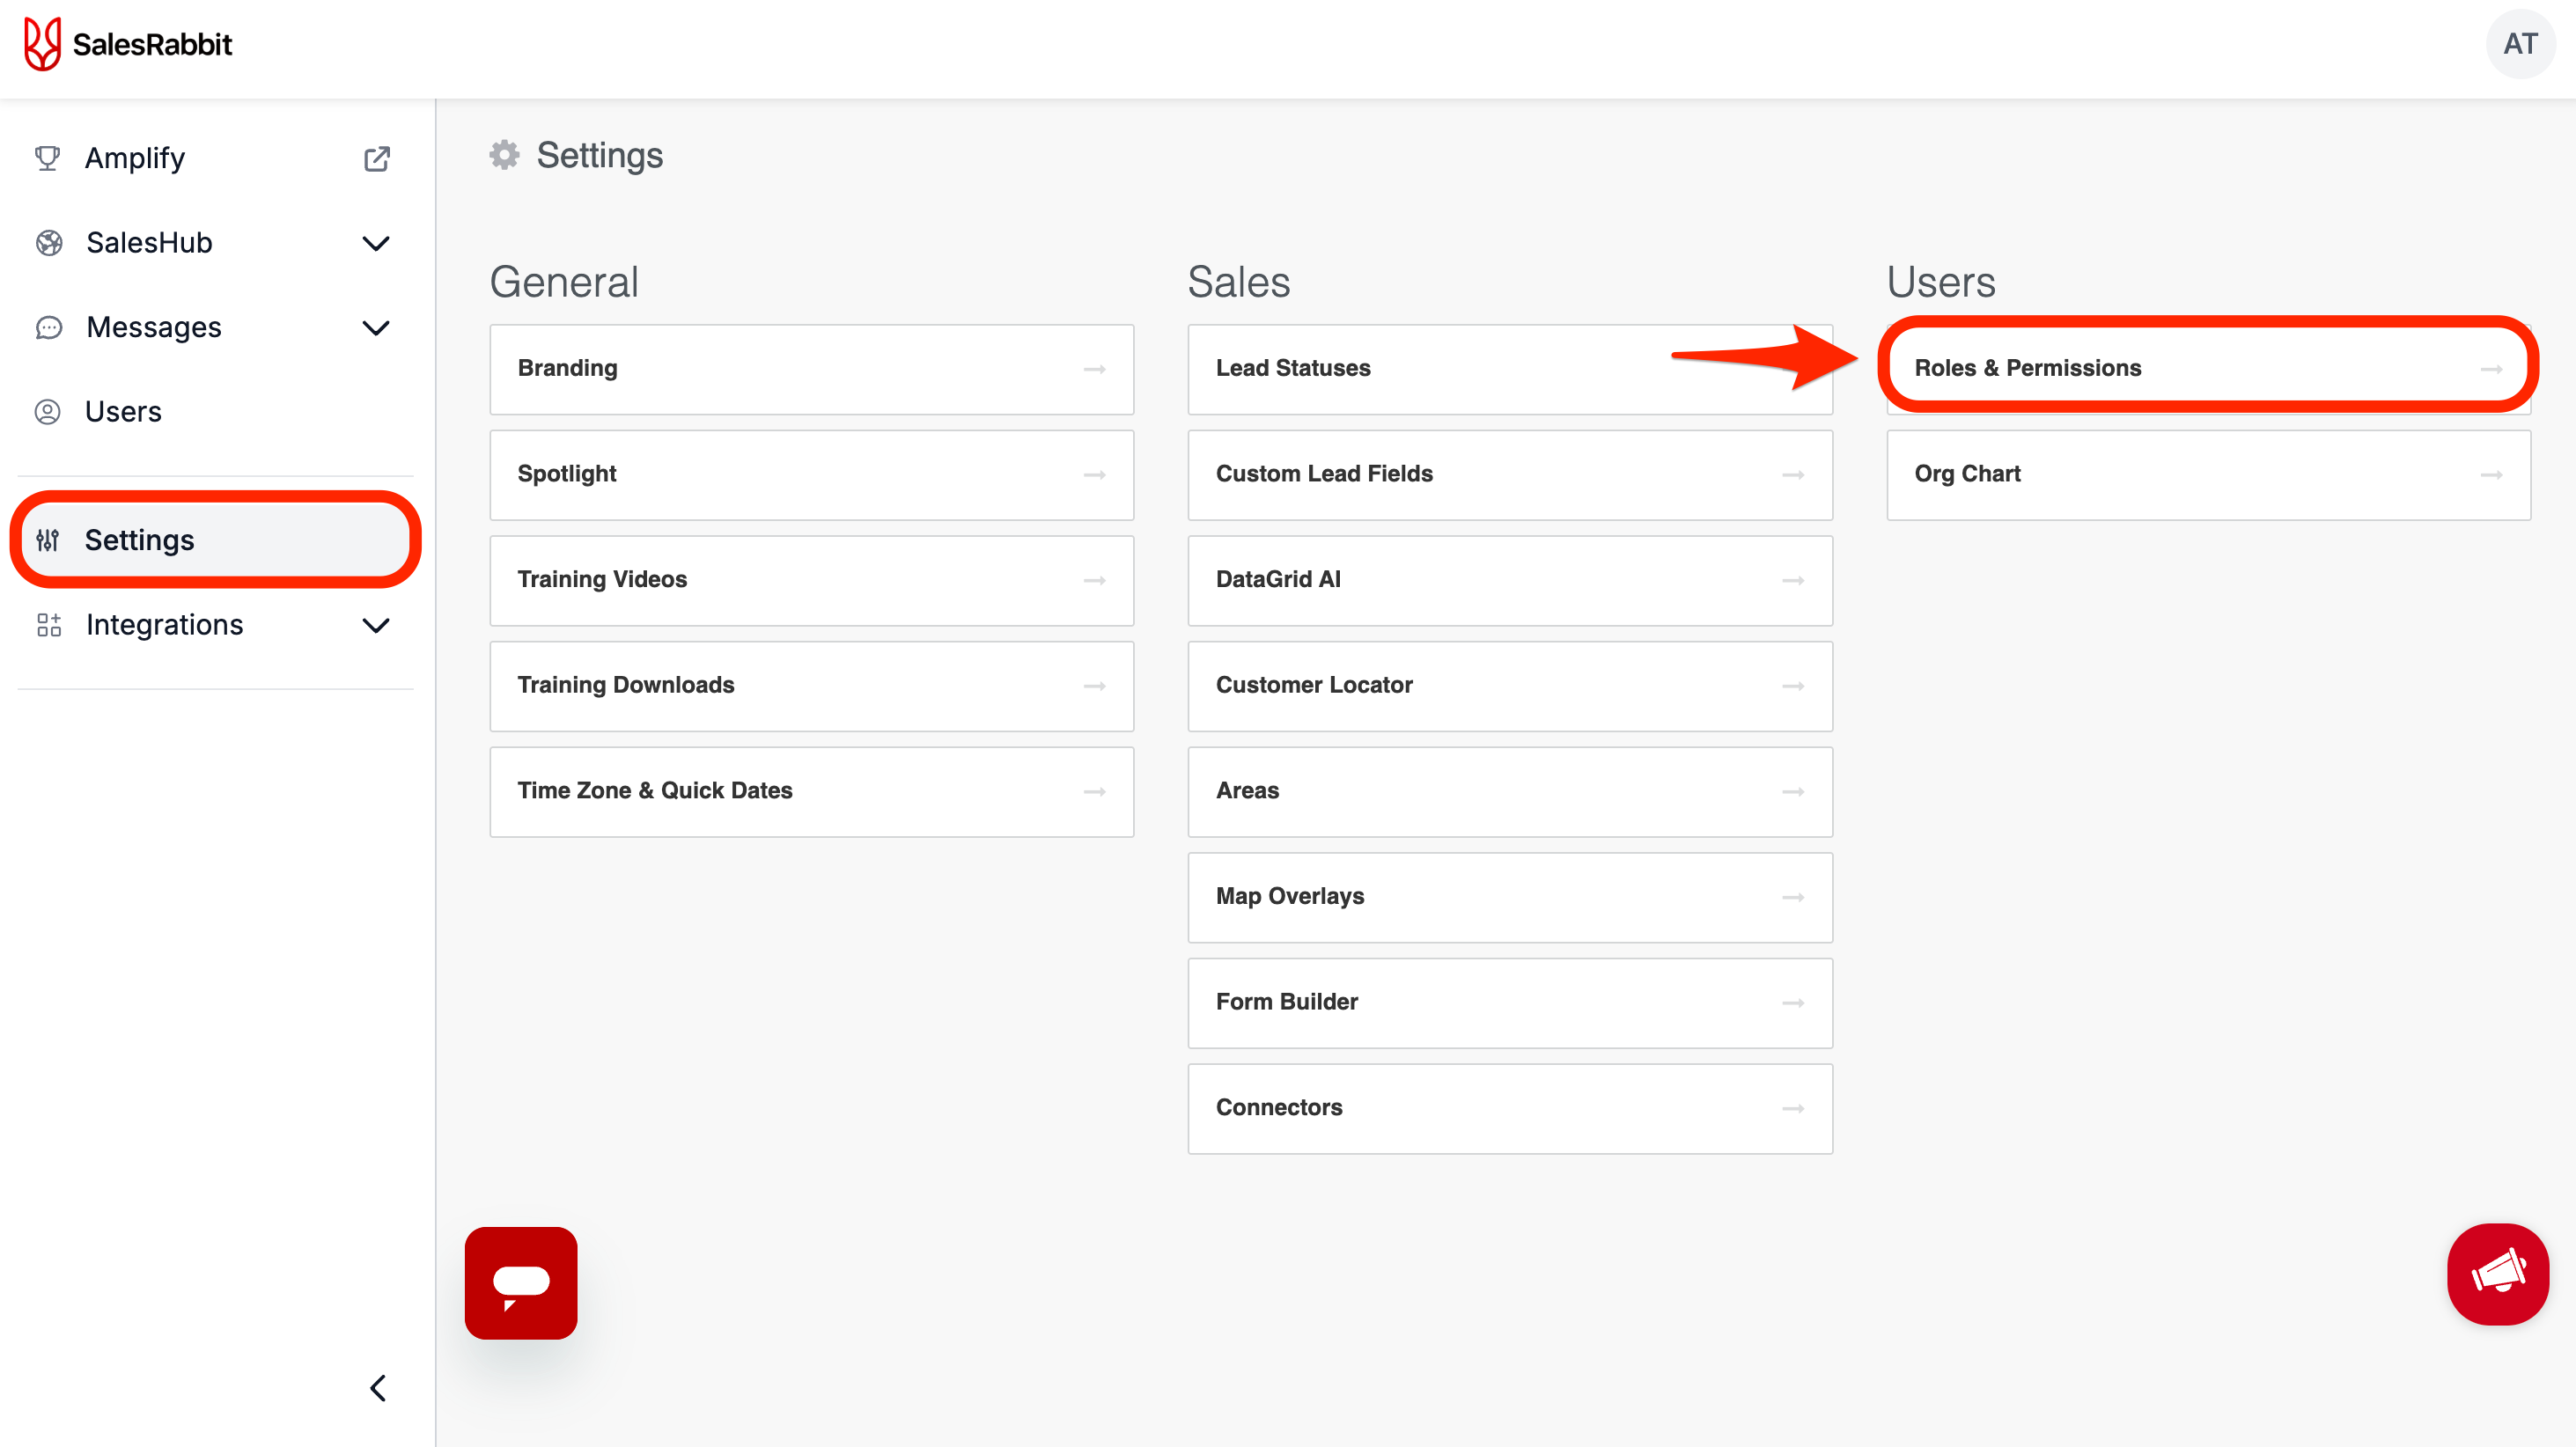2576x1447 pixels.
Task: Click the Amplify trophy icon
Action: [x=47, y=158]
